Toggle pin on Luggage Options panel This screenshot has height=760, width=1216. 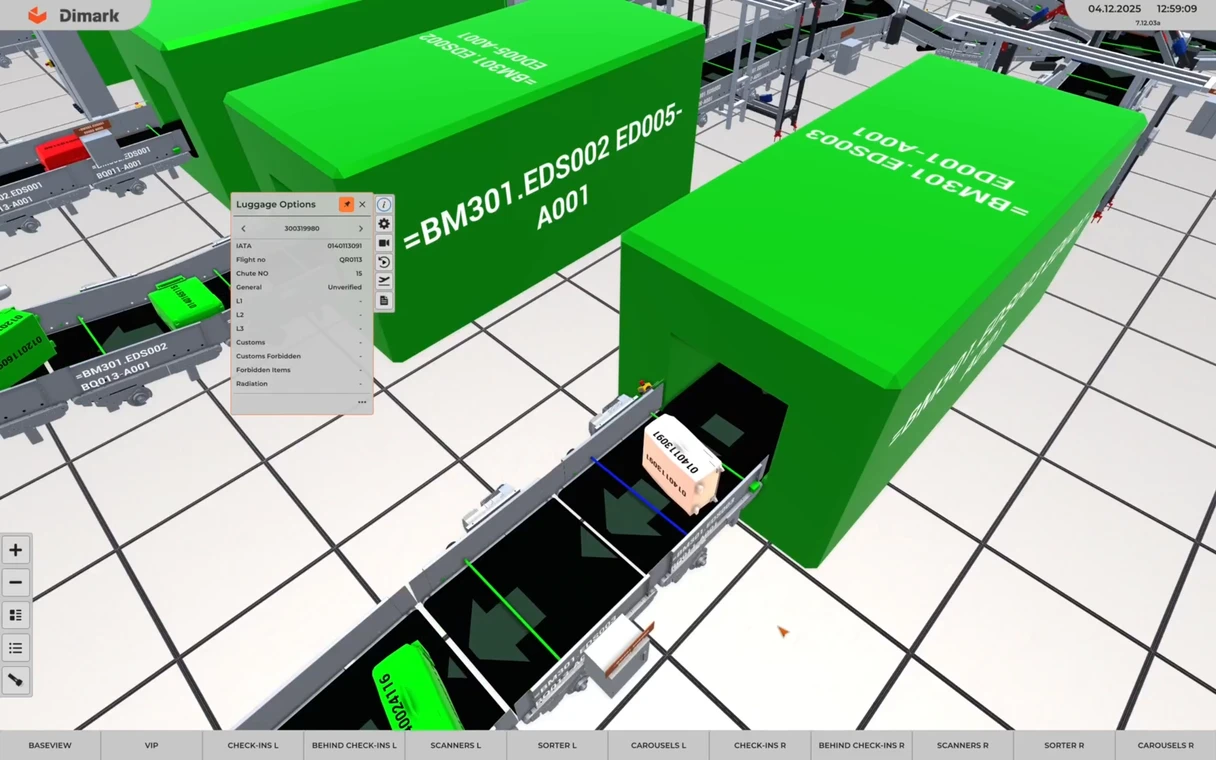(346, 204)
